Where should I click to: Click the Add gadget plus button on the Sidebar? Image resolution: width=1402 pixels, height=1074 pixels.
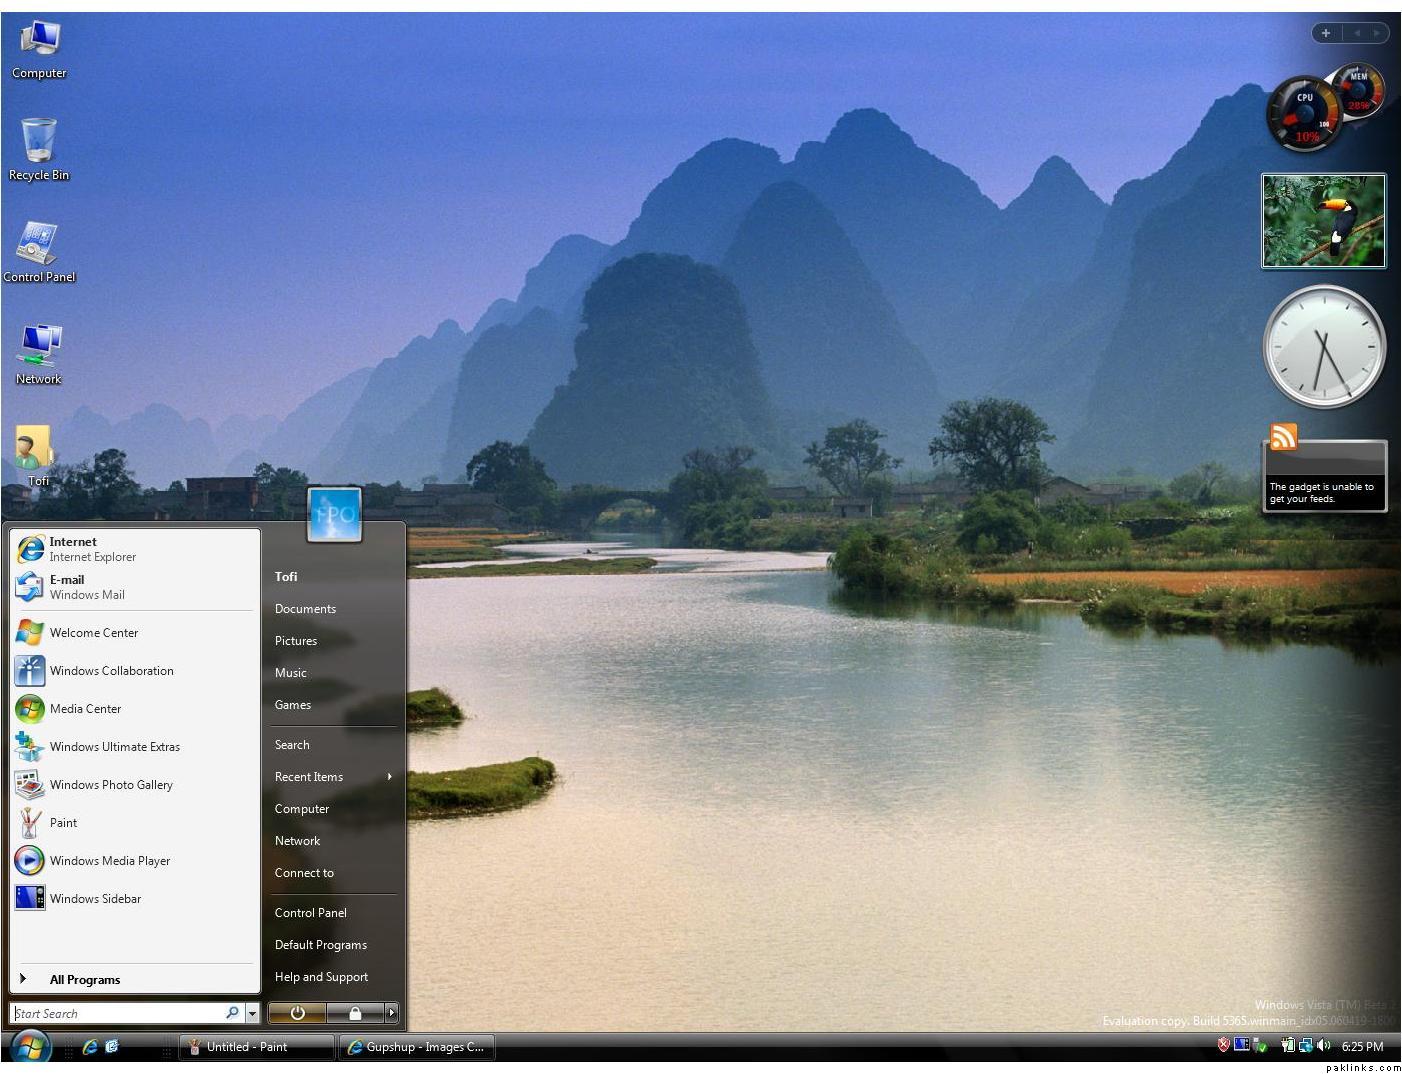[1326, 33]
